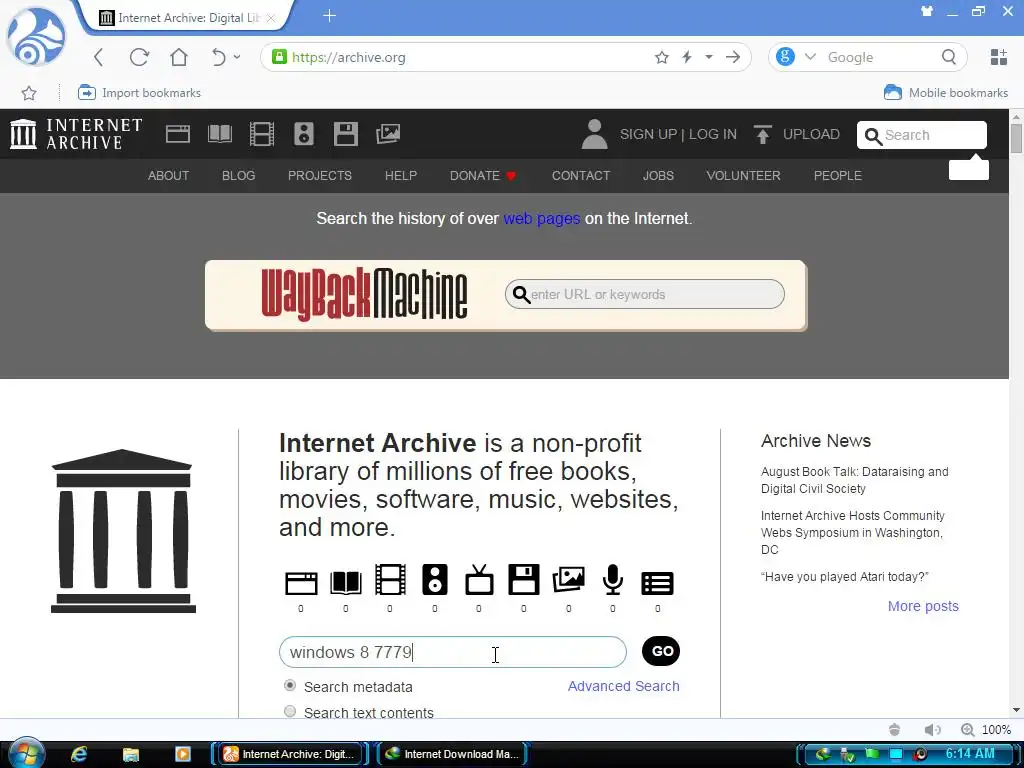Click the software floppy icon below the description
The width and height of the screenshot is (1024, 768).
[524, 580]
